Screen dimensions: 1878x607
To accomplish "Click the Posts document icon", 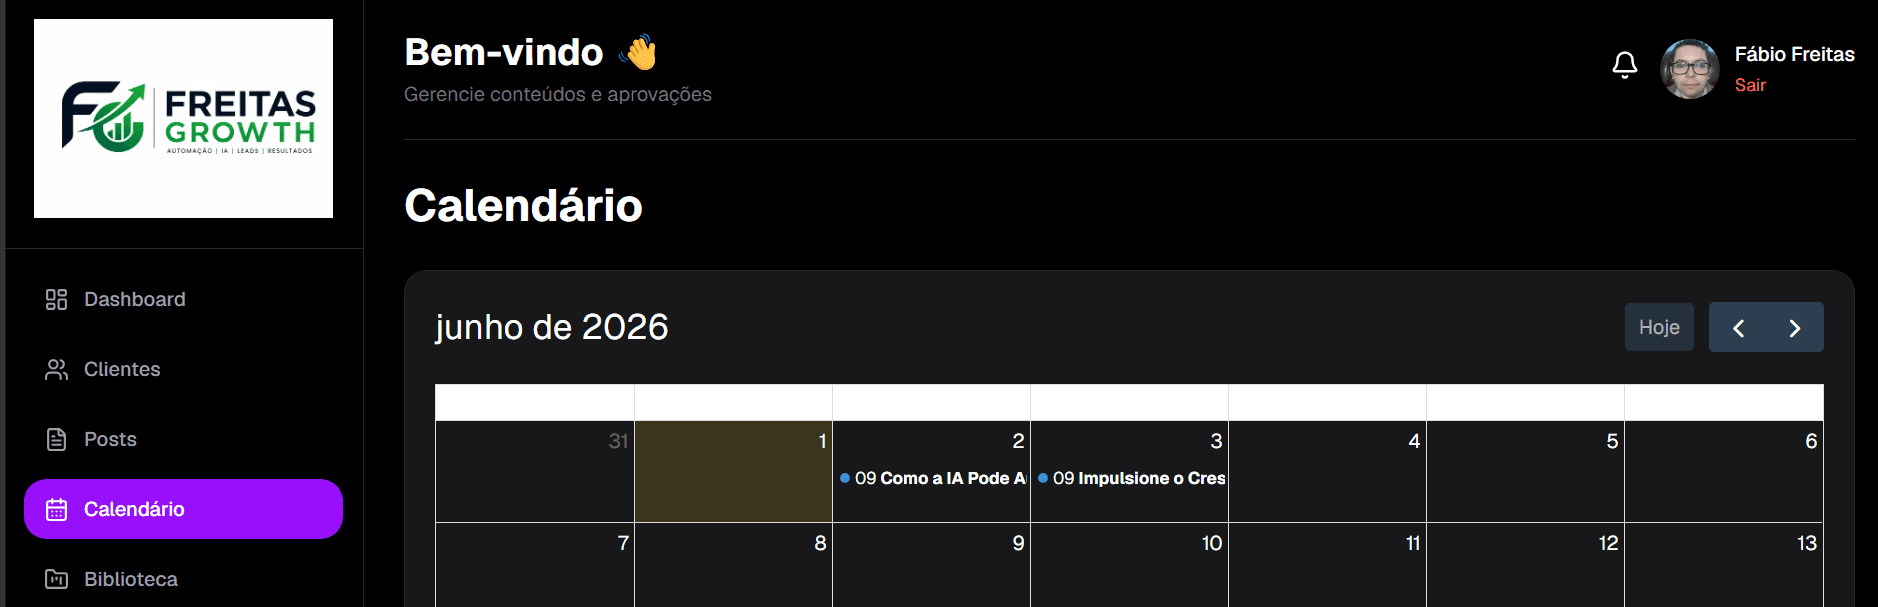I will pos(56,439).
